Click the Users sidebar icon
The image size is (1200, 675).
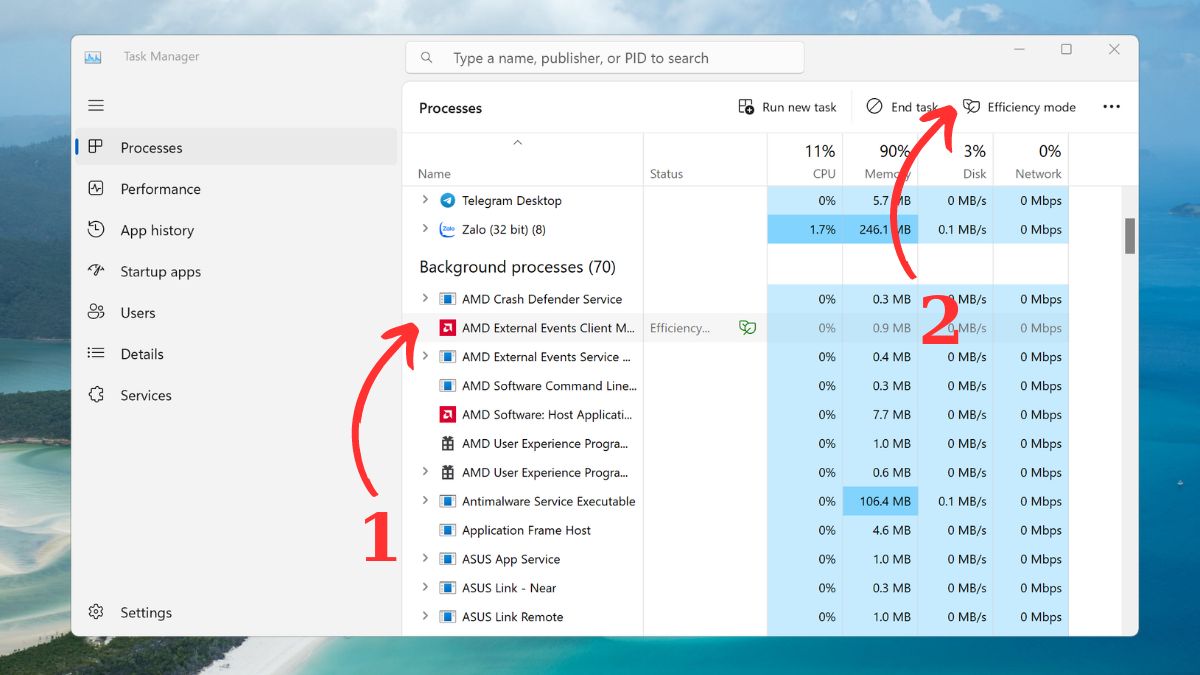96,312
